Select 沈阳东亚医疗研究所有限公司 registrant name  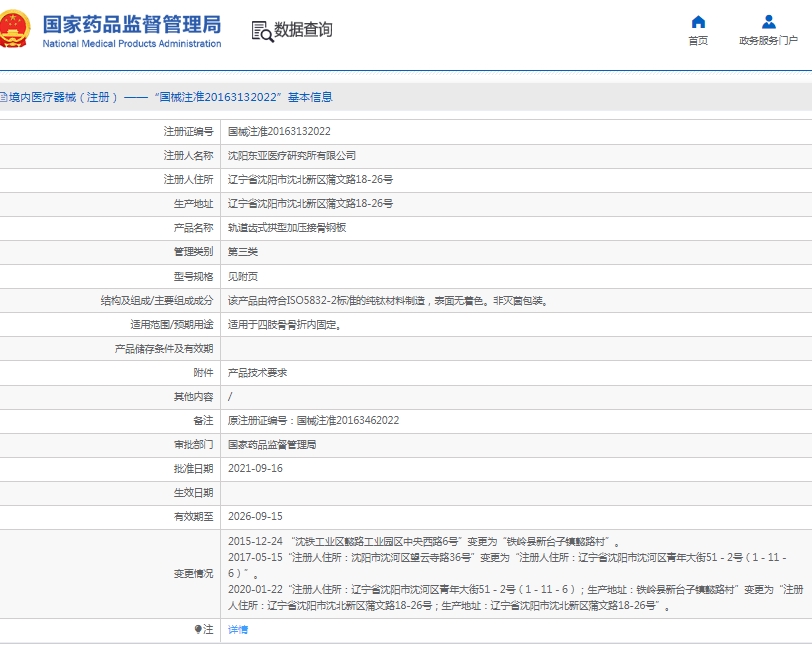(292, 155)
